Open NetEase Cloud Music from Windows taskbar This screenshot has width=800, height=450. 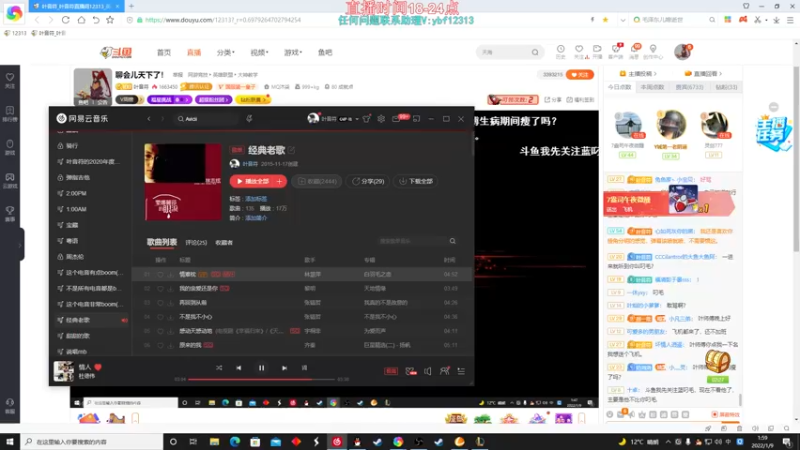pos(337,442)
